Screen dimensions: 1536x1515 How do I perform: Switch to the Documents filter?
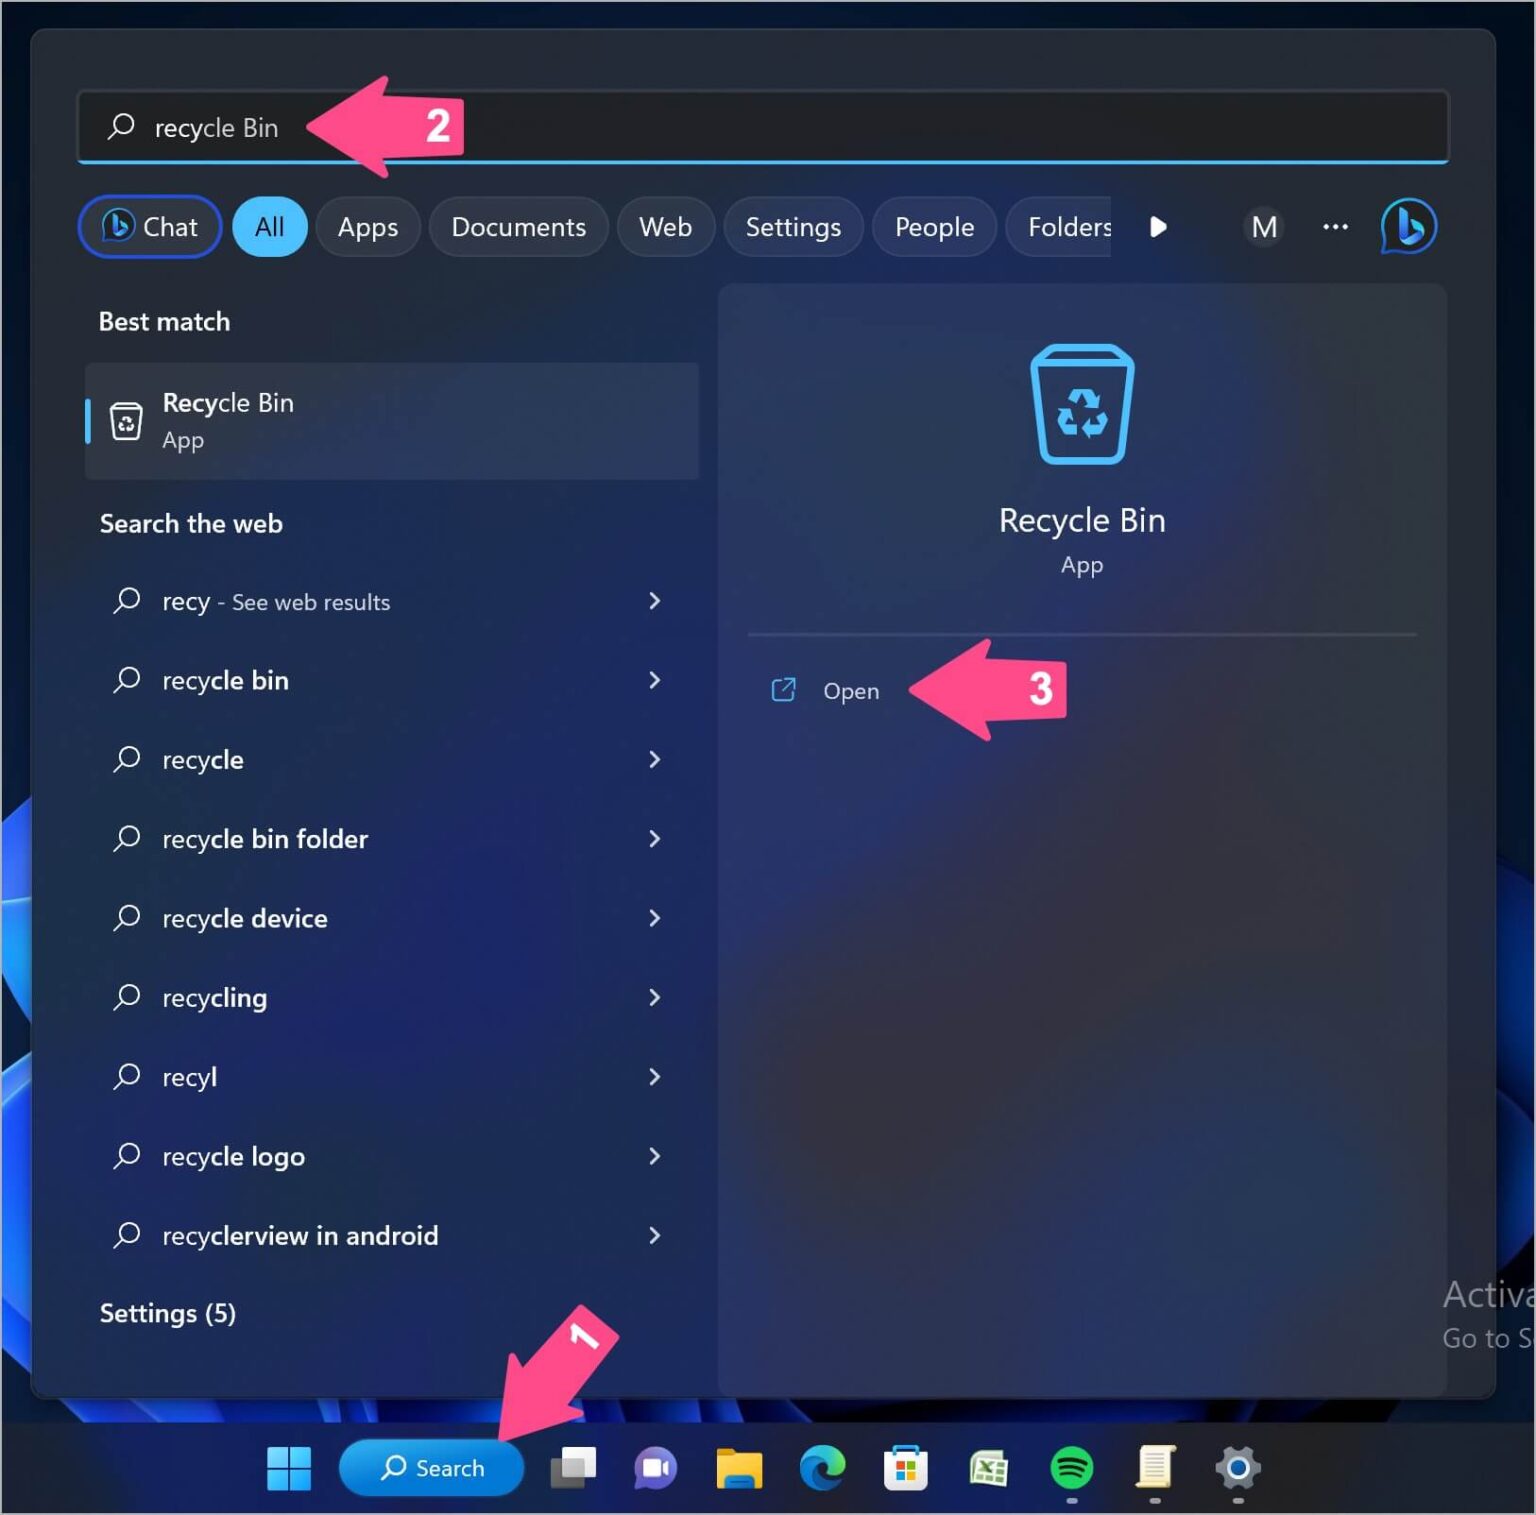click(518, 227)
